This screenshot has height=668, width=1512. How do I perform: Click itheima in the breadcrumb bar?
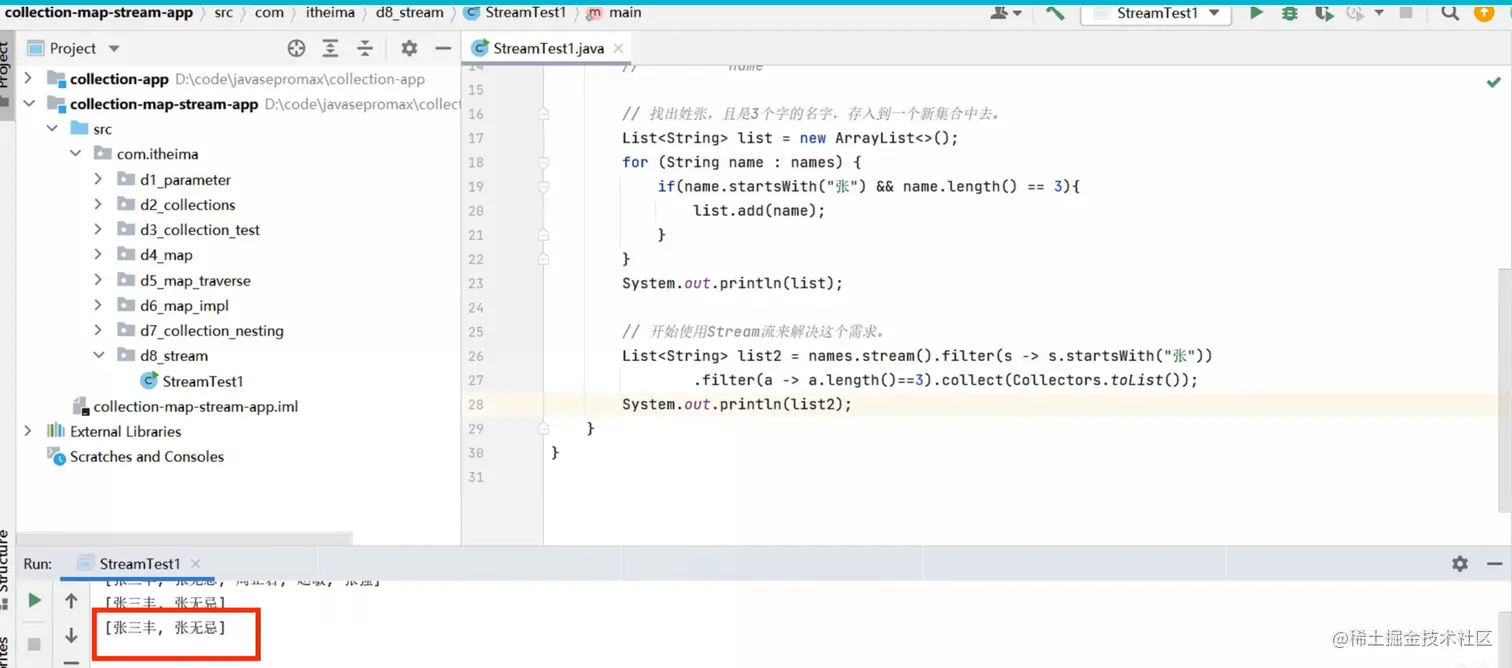pos(329,13)
